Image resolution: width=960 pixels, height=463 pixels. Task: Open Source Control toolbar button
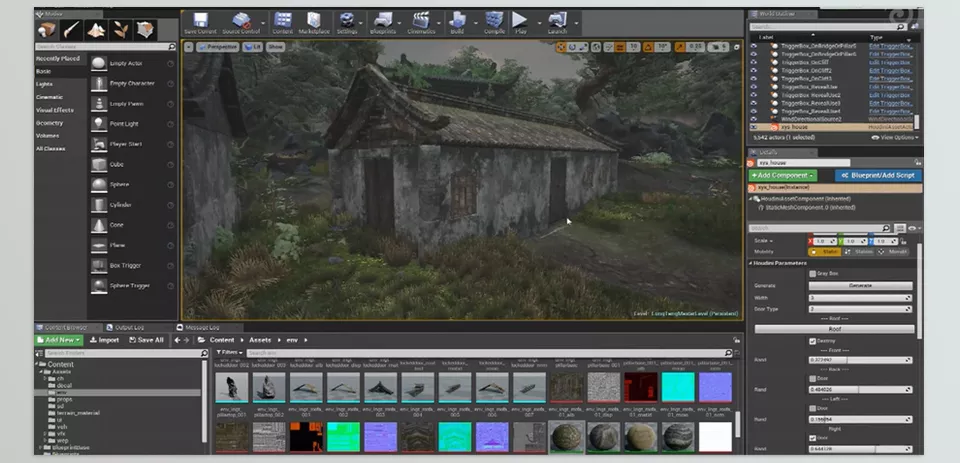tap(241, 23)
